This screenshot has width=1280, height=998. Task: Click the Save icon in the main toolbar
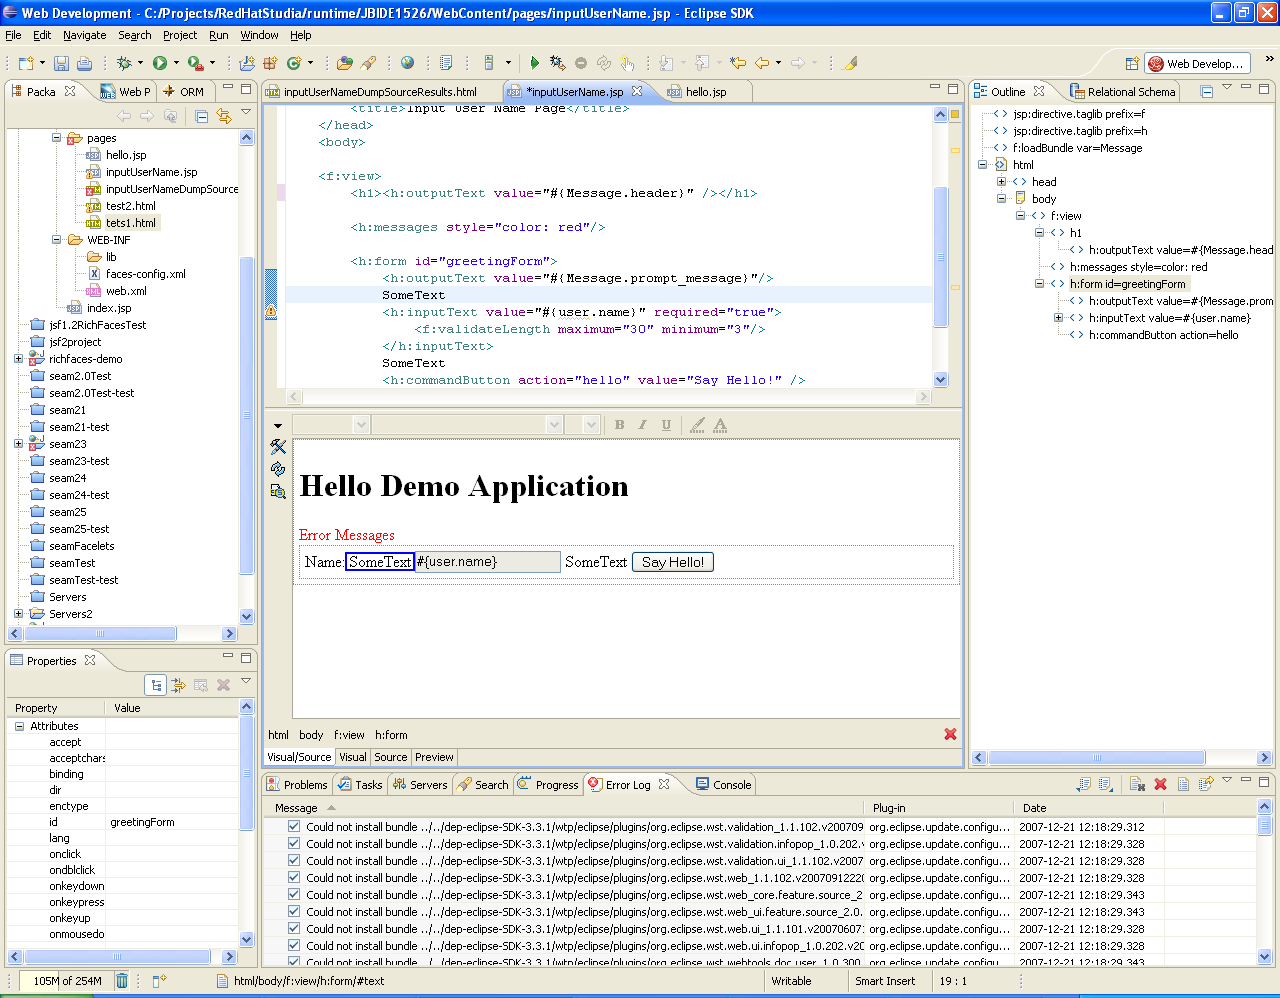61,63
